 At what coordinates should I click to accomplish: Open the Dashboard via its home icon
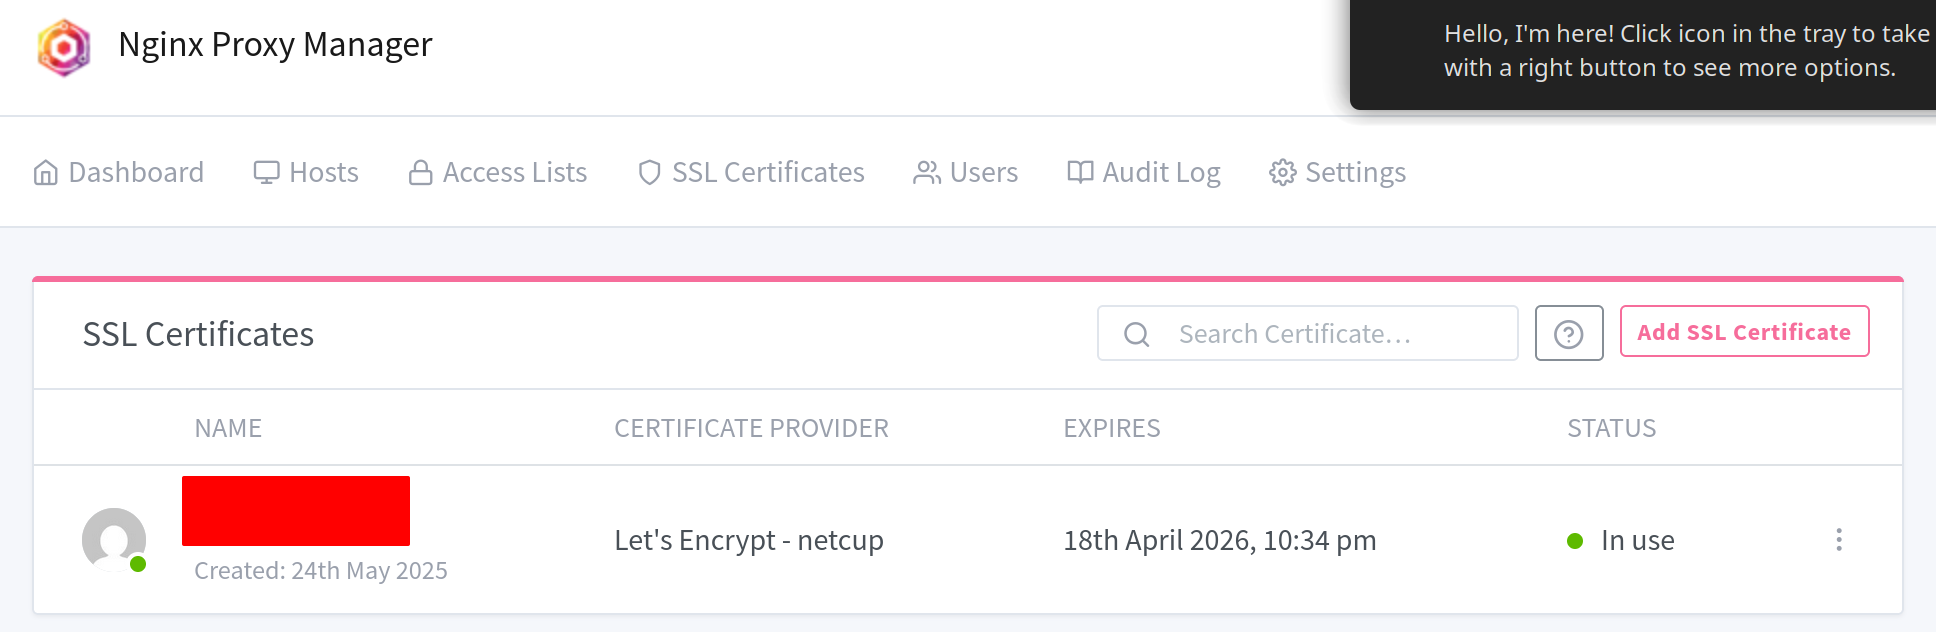coord(46,173)
